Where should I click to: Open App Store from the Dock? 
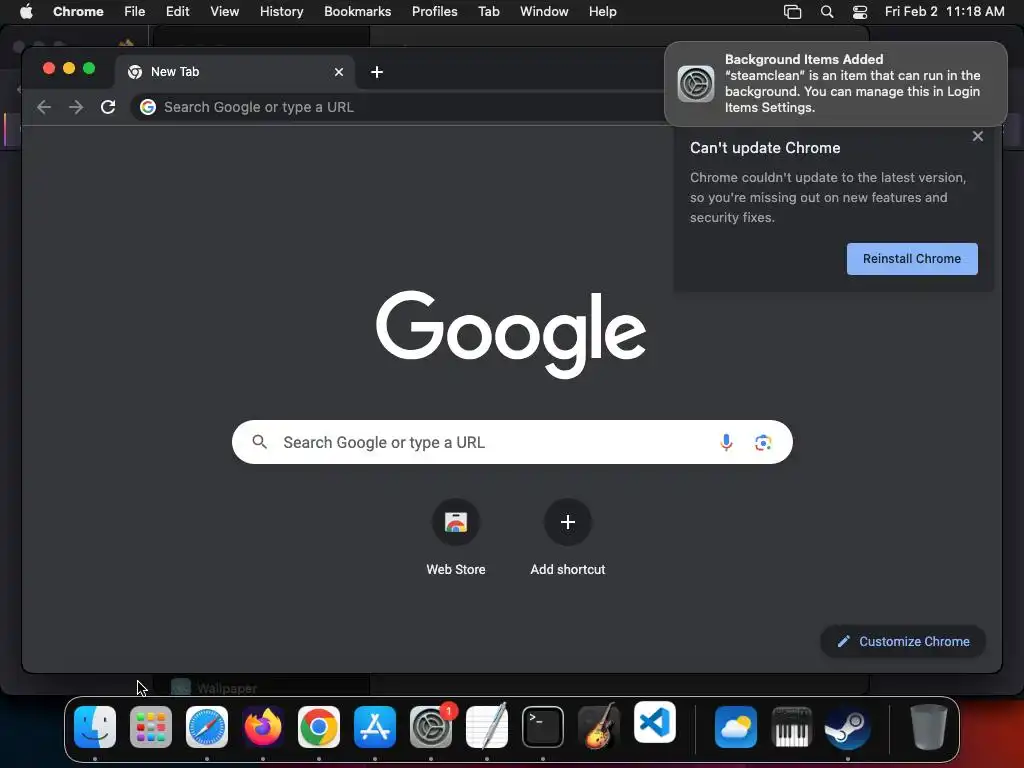375,726
